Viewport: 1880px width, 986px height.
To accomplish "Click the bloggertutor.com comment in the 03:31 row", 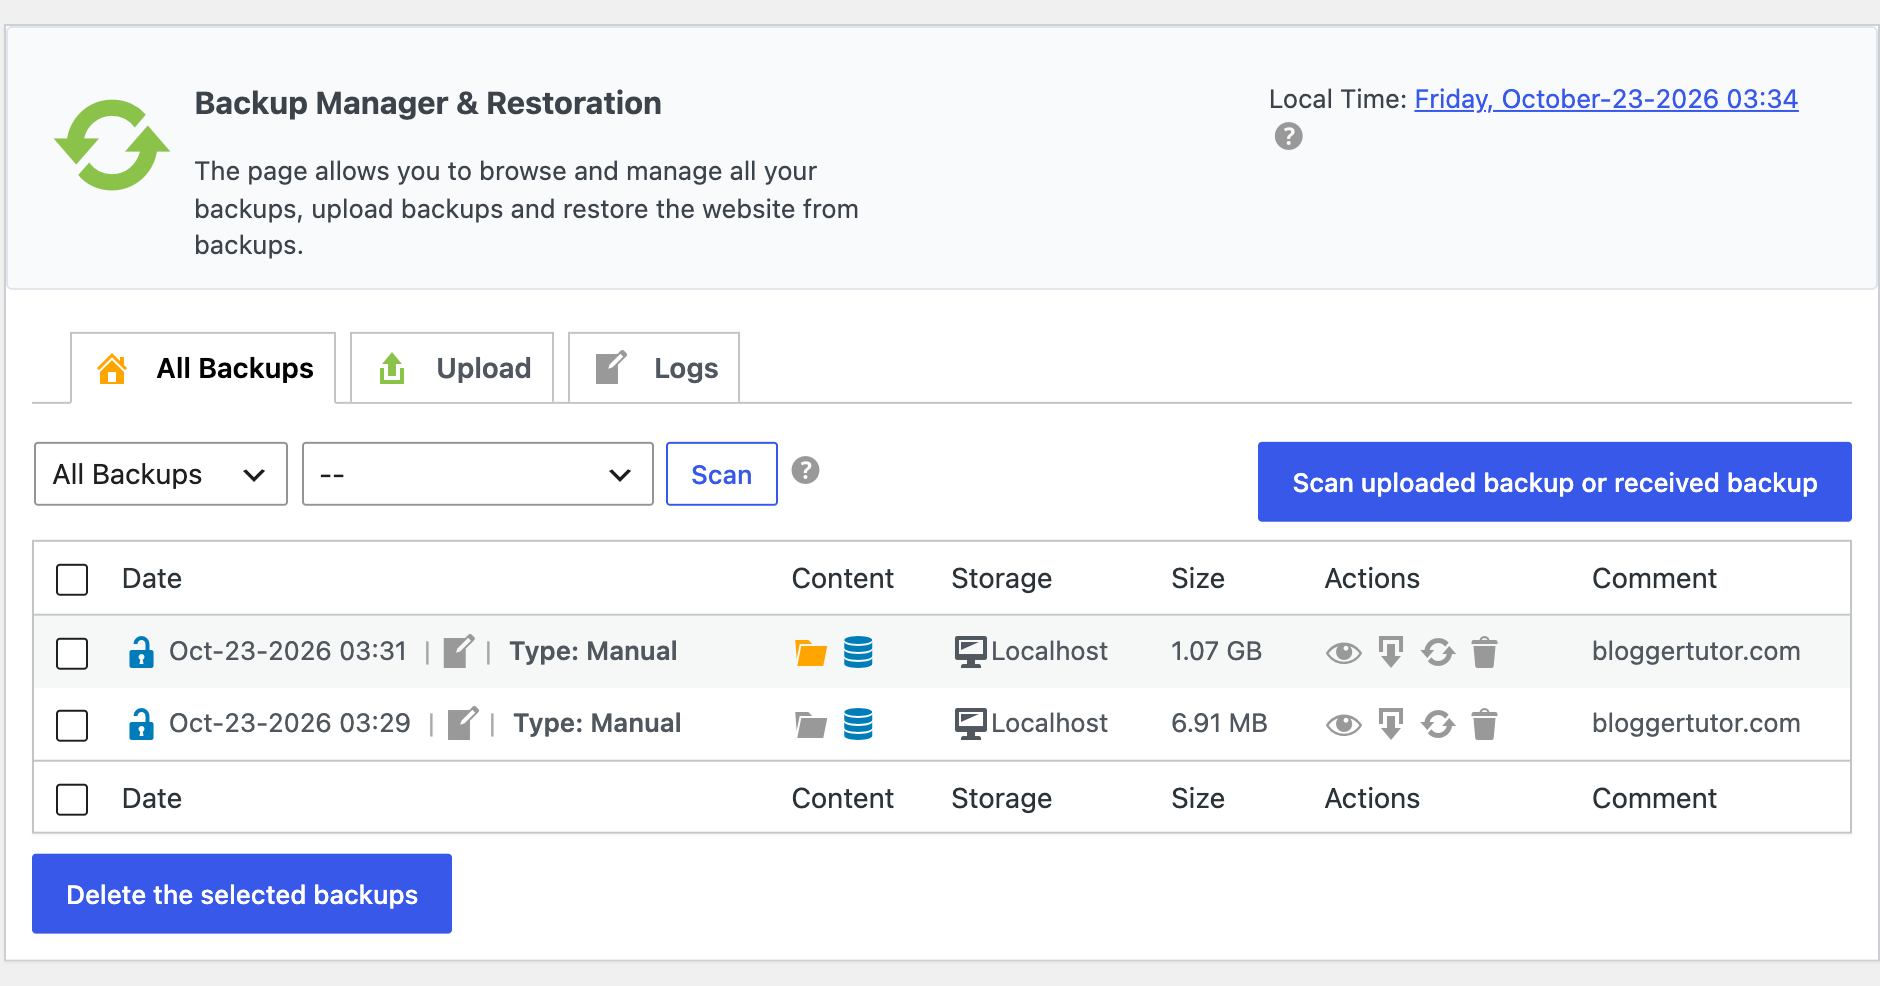I will pos(1696,651).
